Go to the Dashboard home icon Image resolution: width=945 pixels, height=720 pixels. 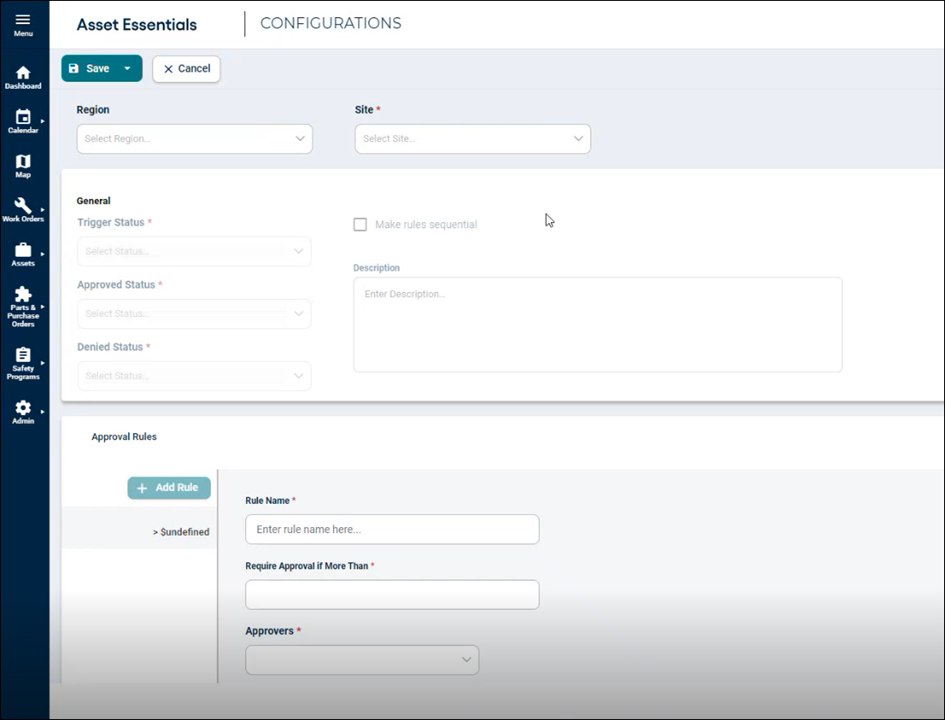[23, 73]
